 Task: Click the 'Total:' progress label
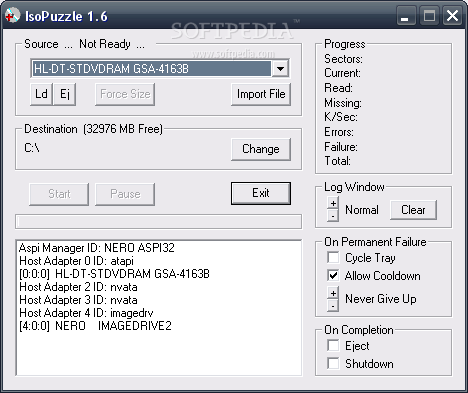pyautogui.click(x=337, y=161)
